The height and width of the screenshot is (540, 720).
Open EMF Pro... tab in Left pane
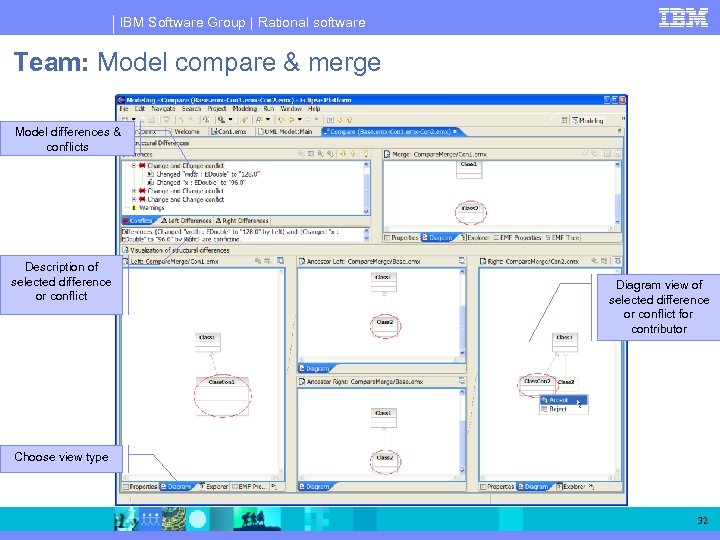249,486
